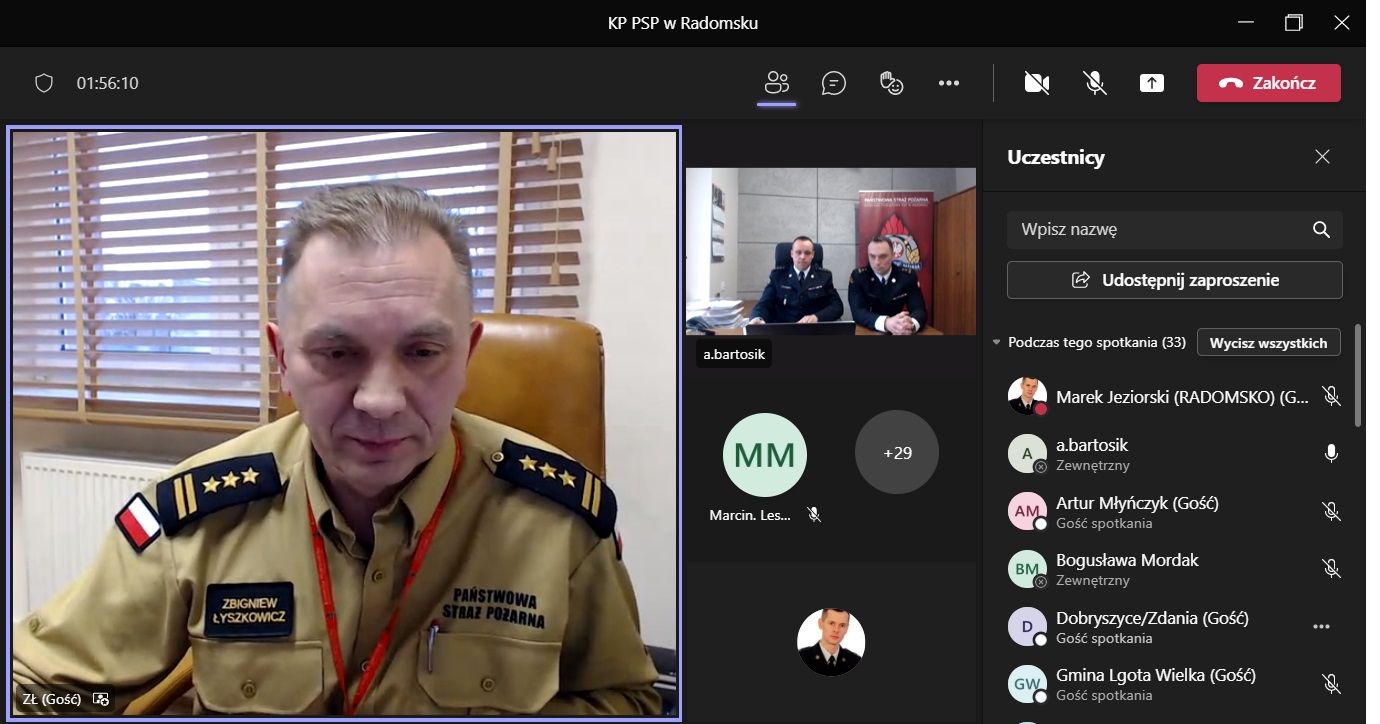Open the meeting chat icon

click(x=833, y=83)
